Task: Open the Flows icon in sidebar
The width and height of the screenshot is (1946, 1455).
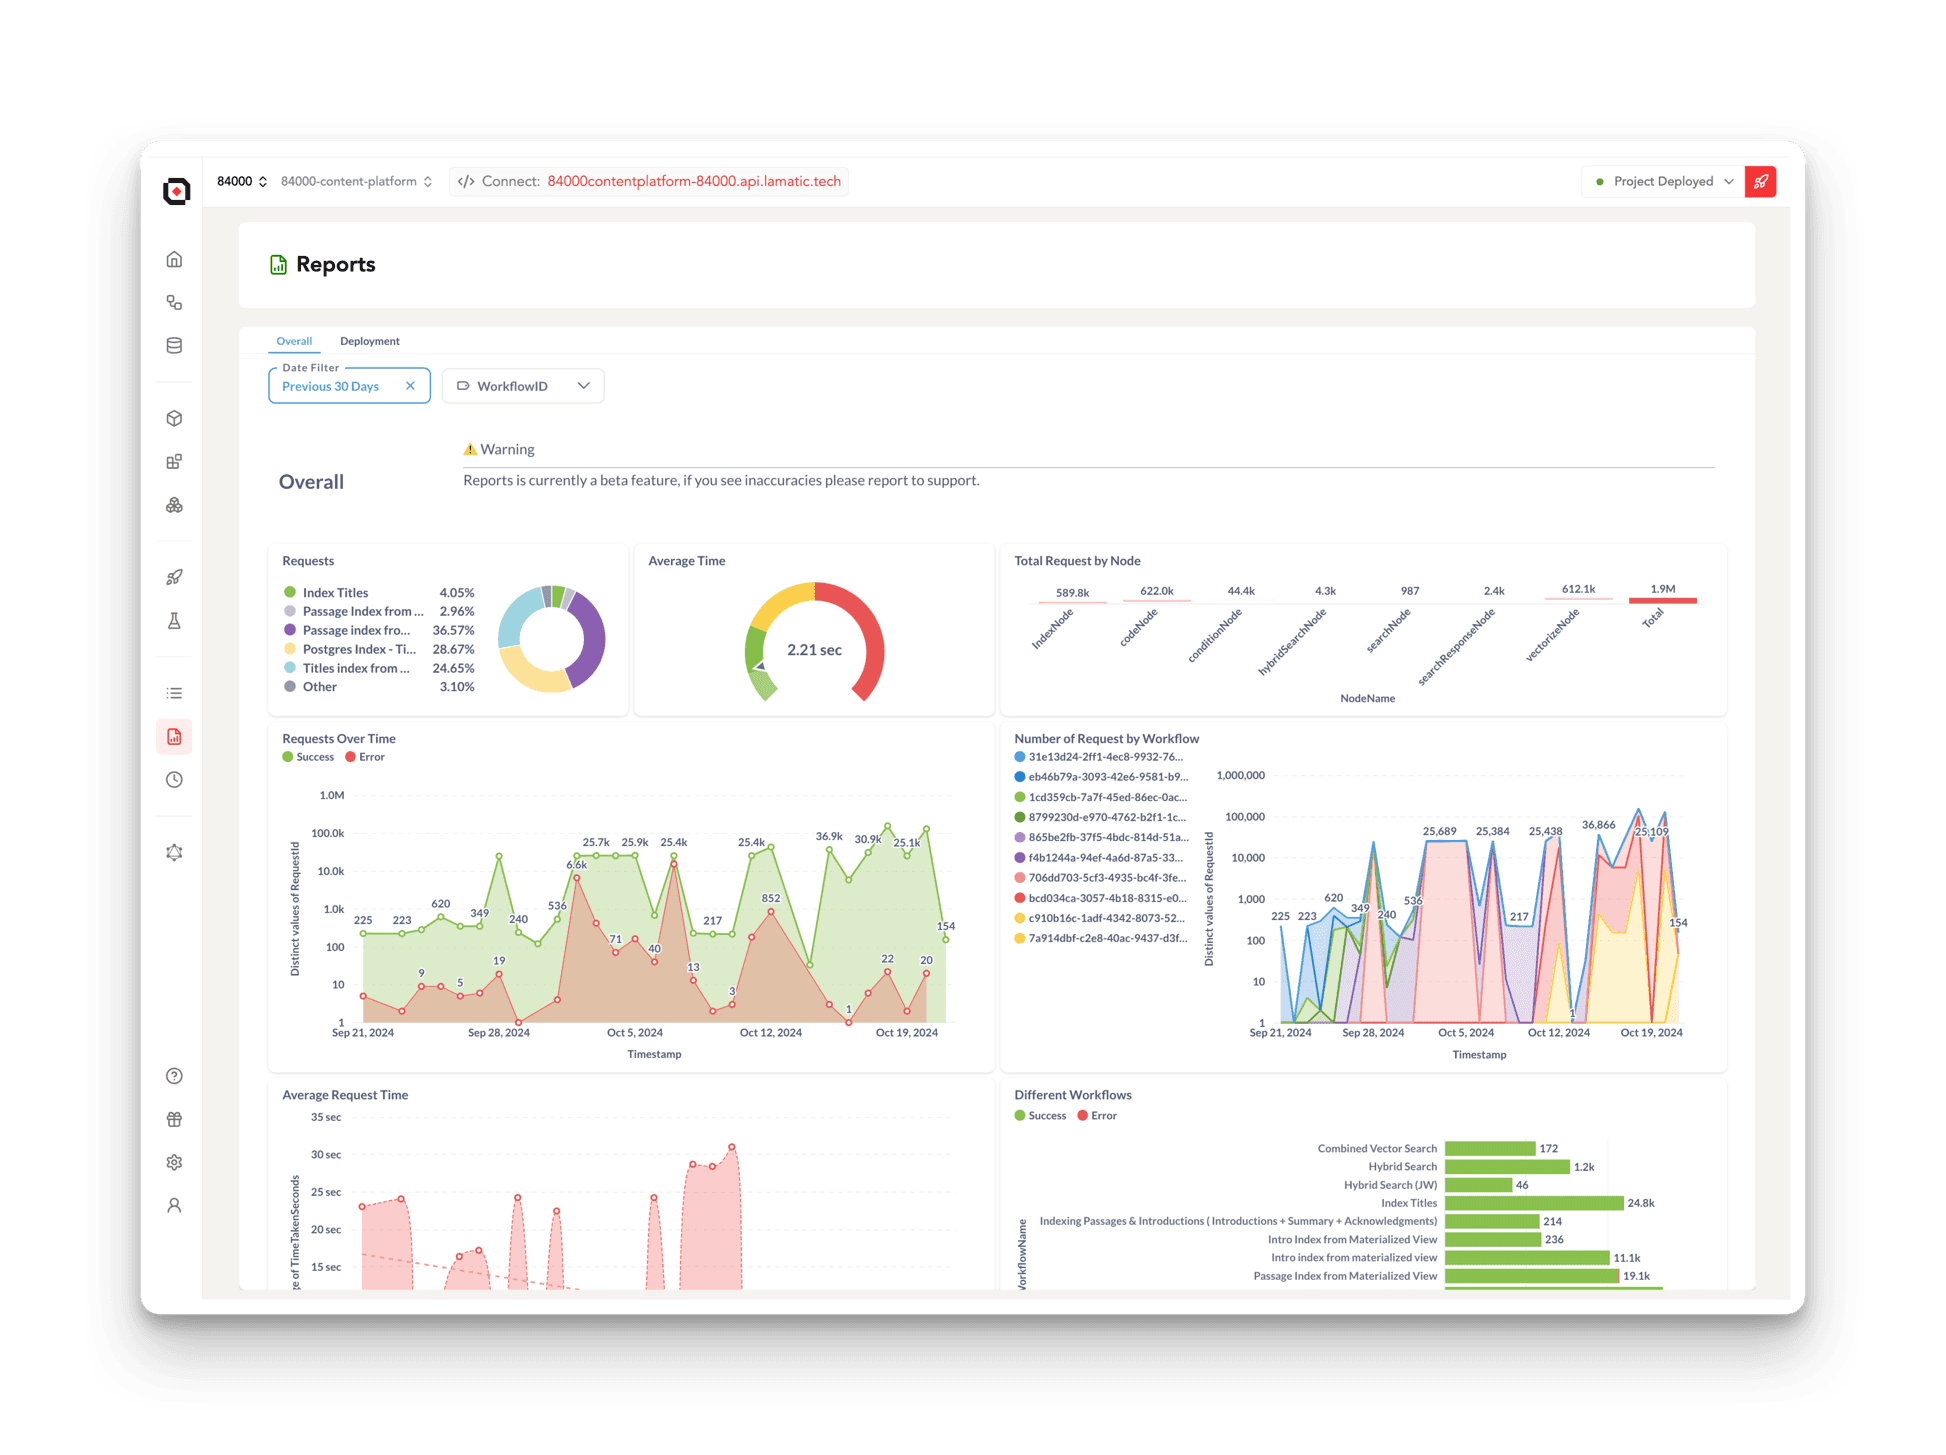Action: [x=174, y=302]
